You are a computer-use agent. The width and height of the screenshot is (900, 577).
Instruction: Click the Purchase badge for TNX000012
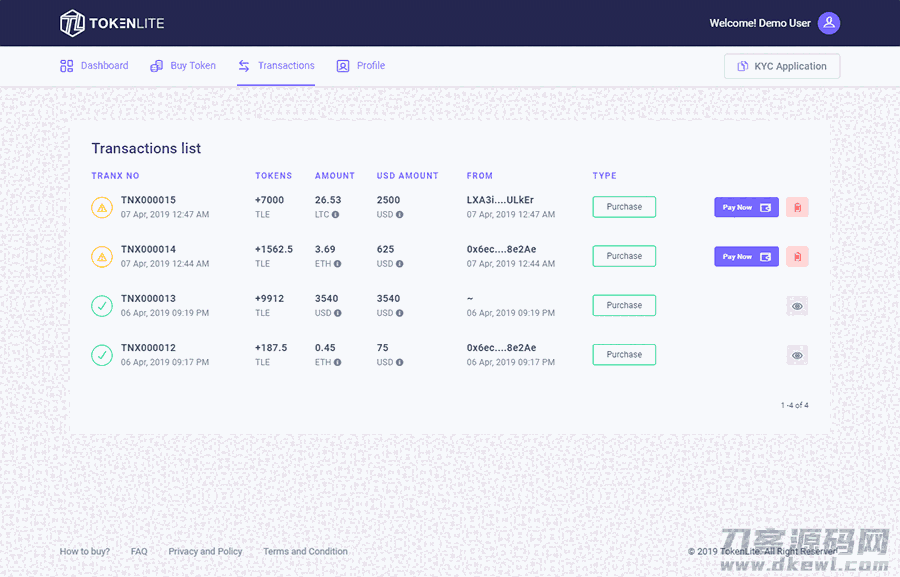pos(624,355)
